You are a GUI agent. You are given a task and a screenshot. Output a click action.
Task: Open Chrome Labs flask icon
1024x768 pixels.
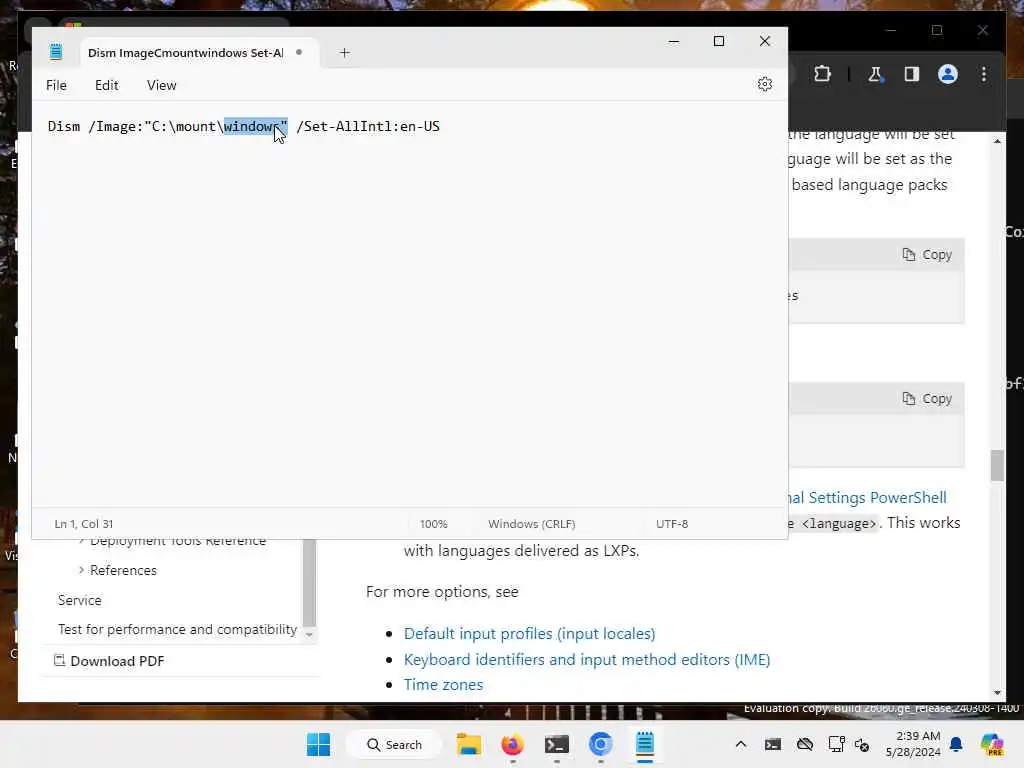(x=875, y=74)
